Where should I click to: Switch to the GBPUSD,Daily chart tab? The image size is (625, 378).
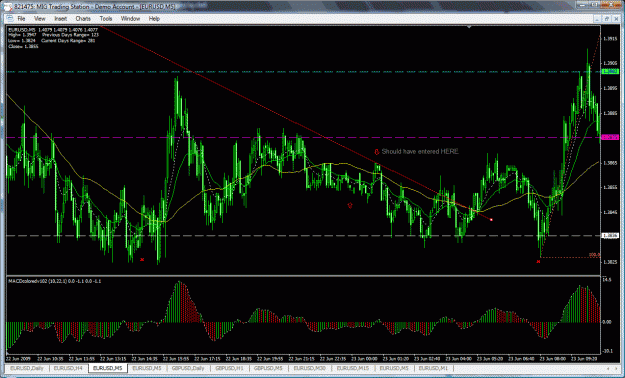pos(189,368)
